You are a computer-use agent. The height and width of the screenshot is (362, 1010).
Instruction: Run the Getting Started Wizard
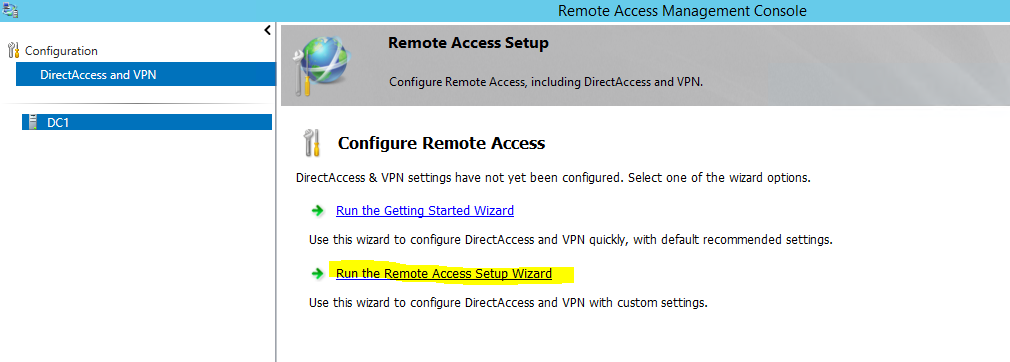pyautogui.click(x=425, y=211)
